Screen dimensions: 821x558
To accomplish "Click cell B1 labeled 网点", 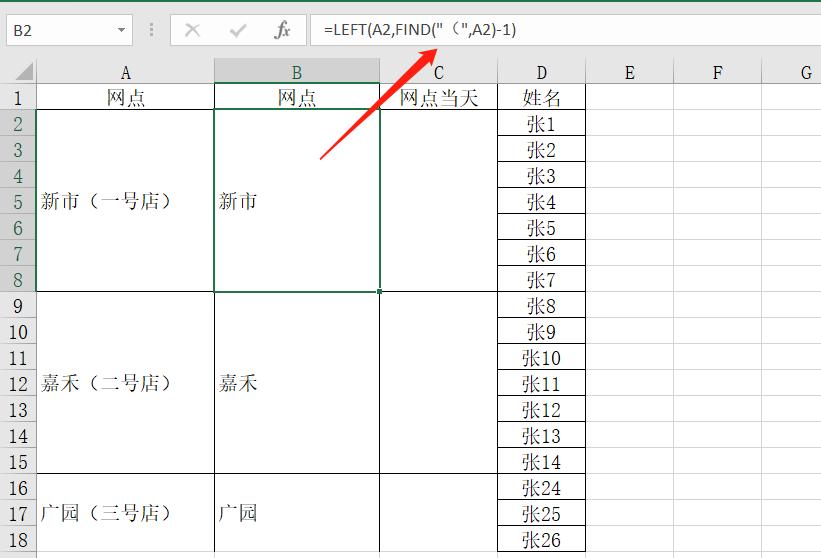I will [x=297, y=97].
